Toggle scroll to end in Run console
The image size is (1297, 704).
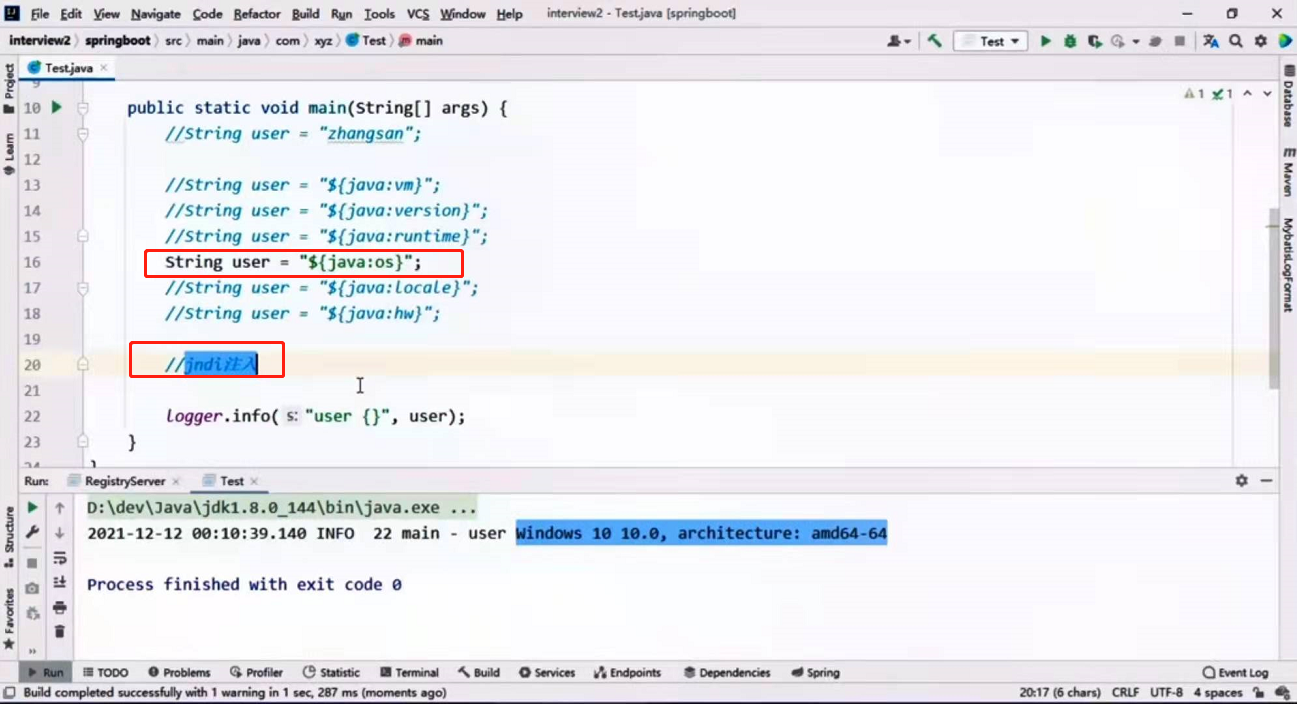tap(60, 582)
